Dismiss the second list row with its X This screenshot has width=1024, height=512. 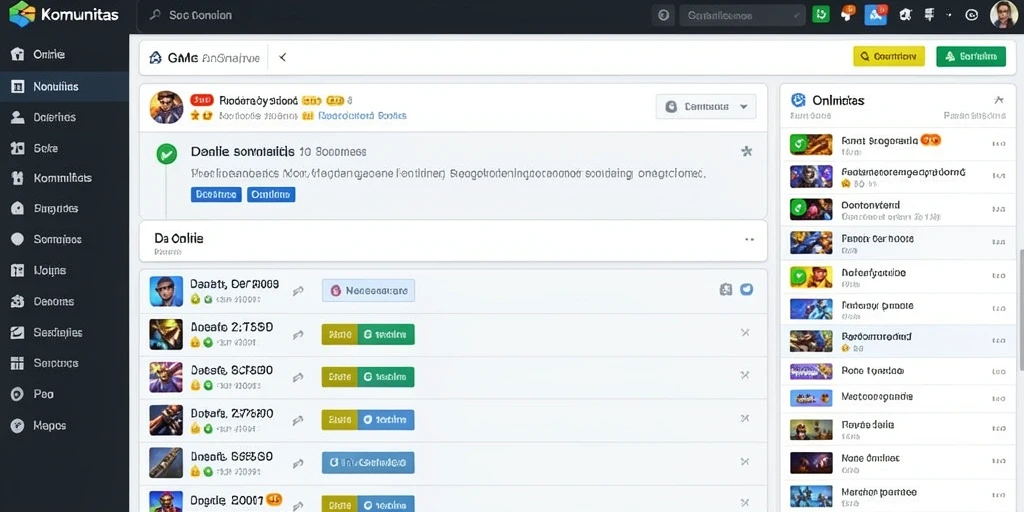click(744, 332)
